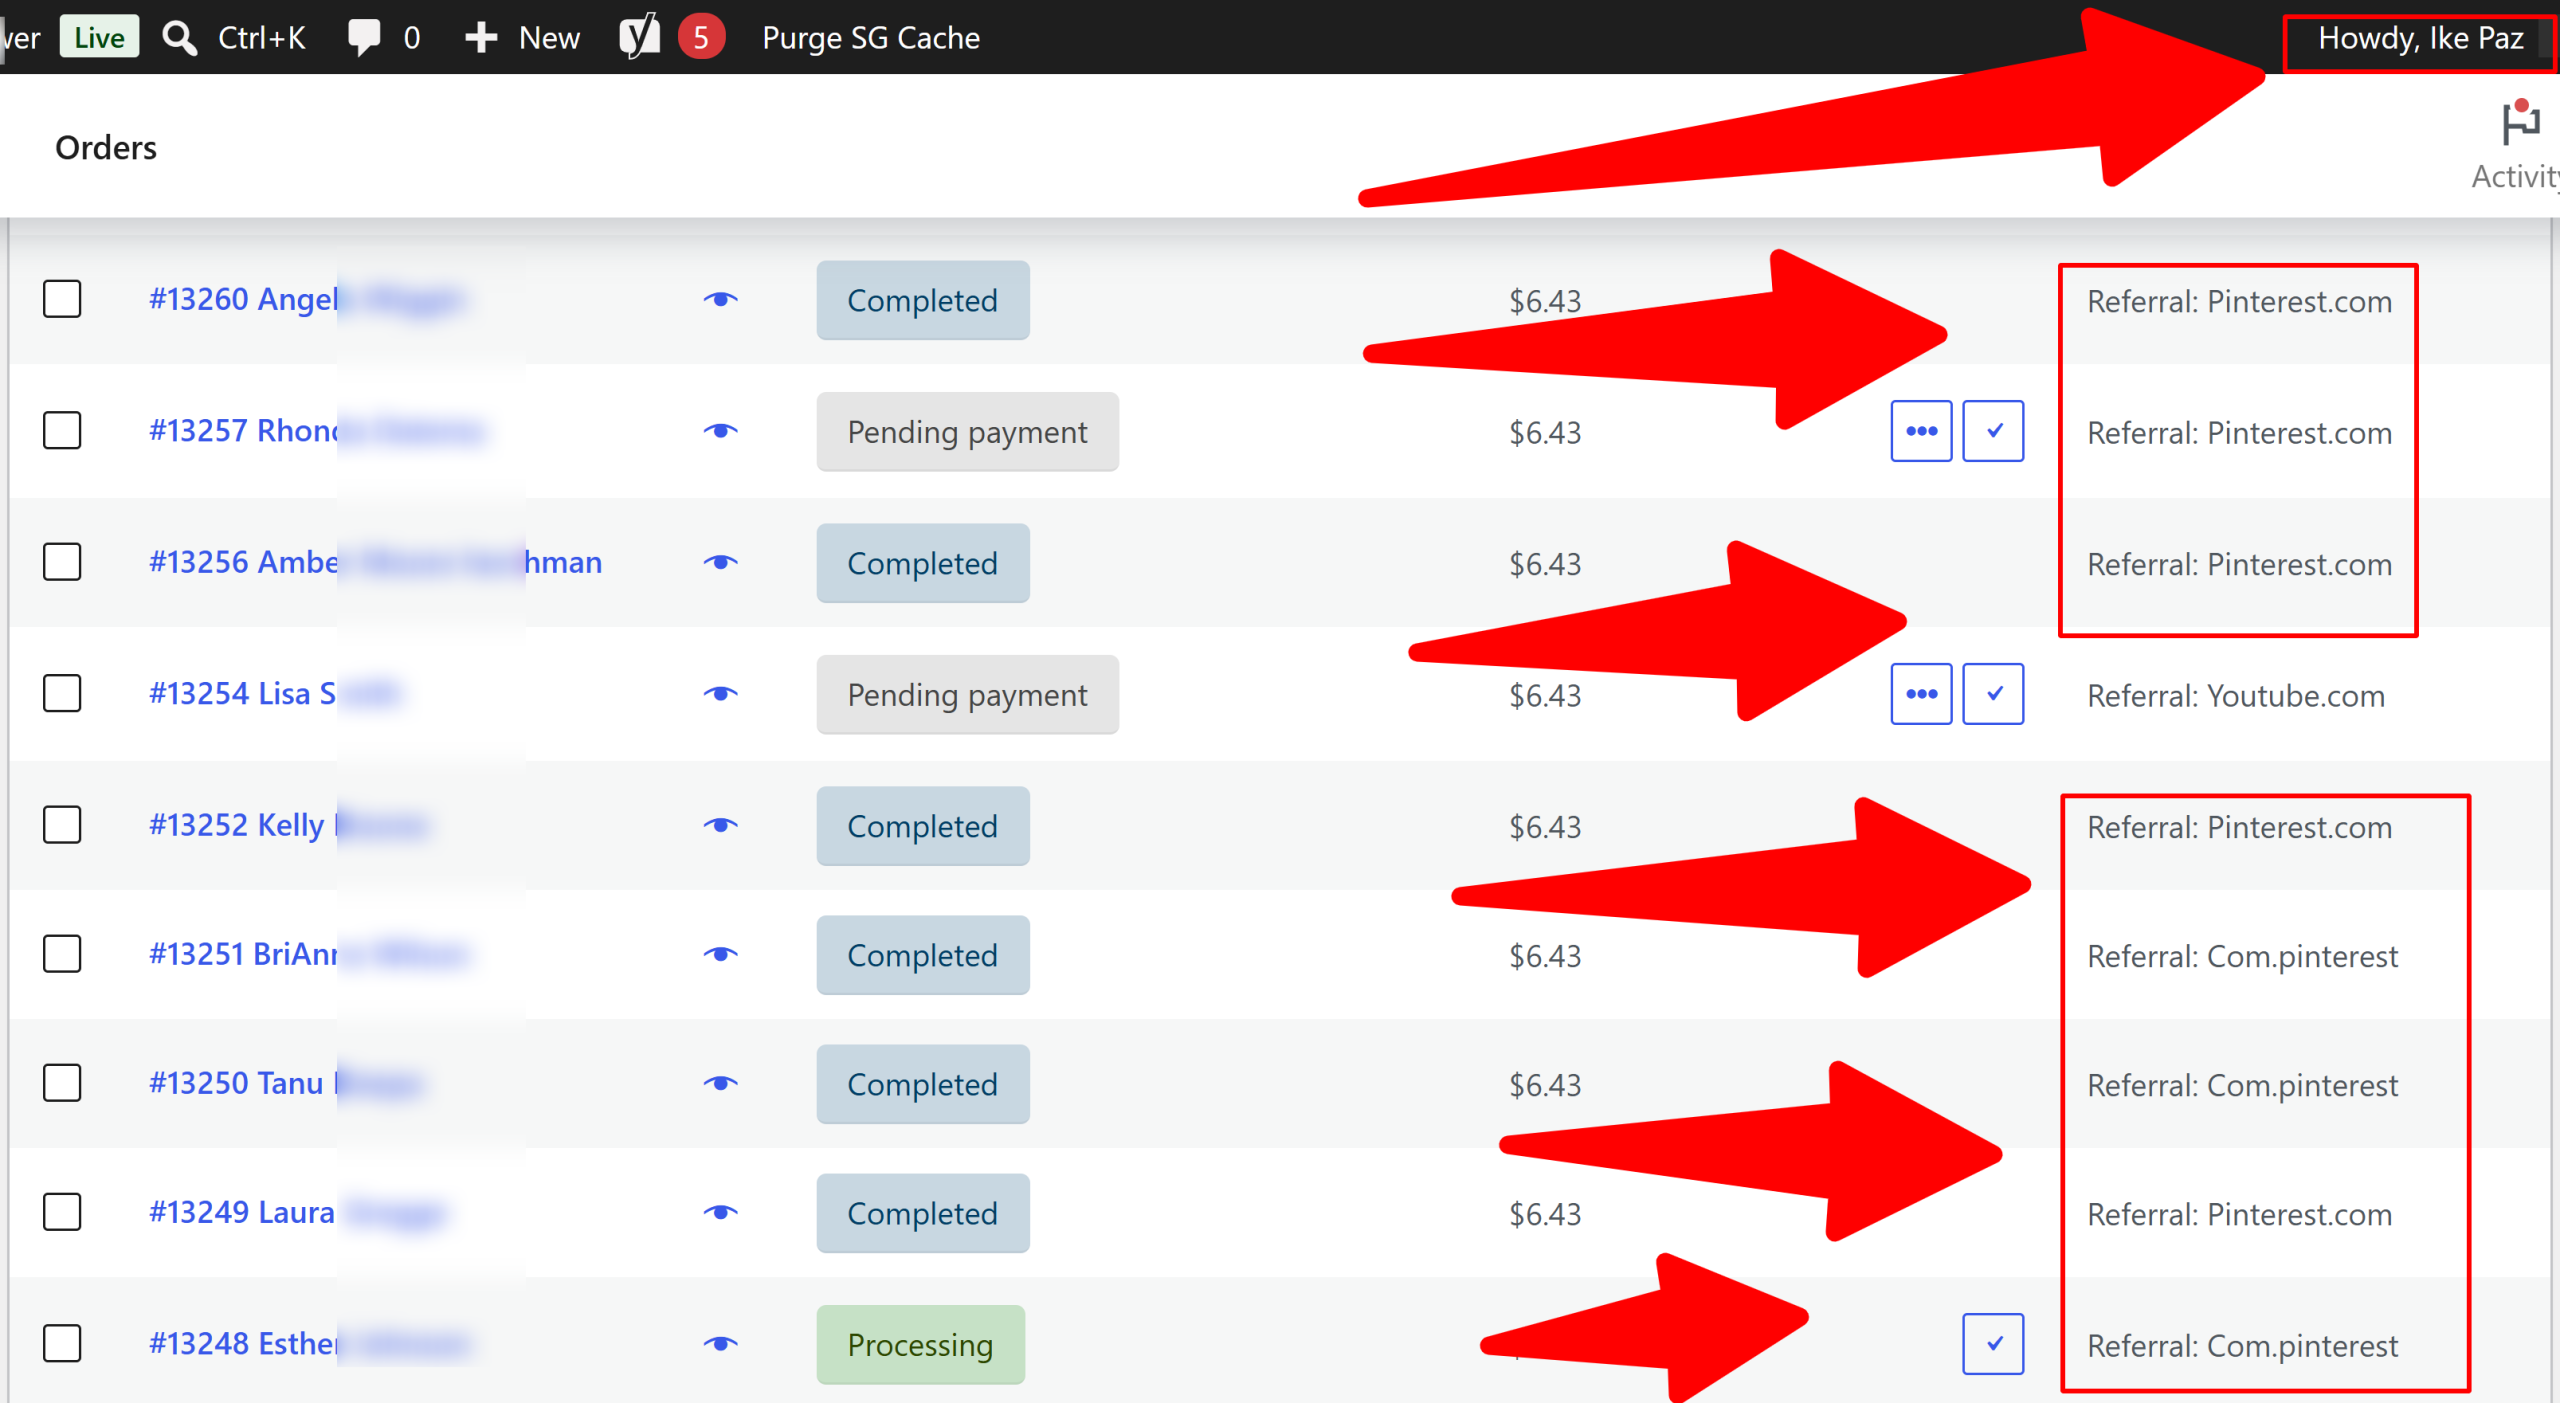Preview order #13248 with eye icon
The width and height of the screenshot is (2560, 1403).
[720, 1343]
